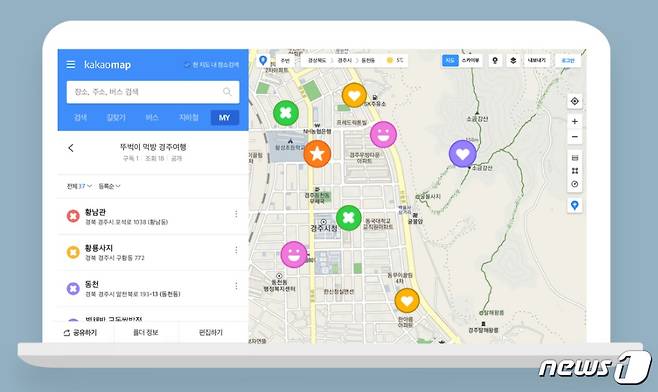Open the 경상북도 breadcrumb region selector
Viewport: 658px width, 392px height.
click(x=317, y=60)
